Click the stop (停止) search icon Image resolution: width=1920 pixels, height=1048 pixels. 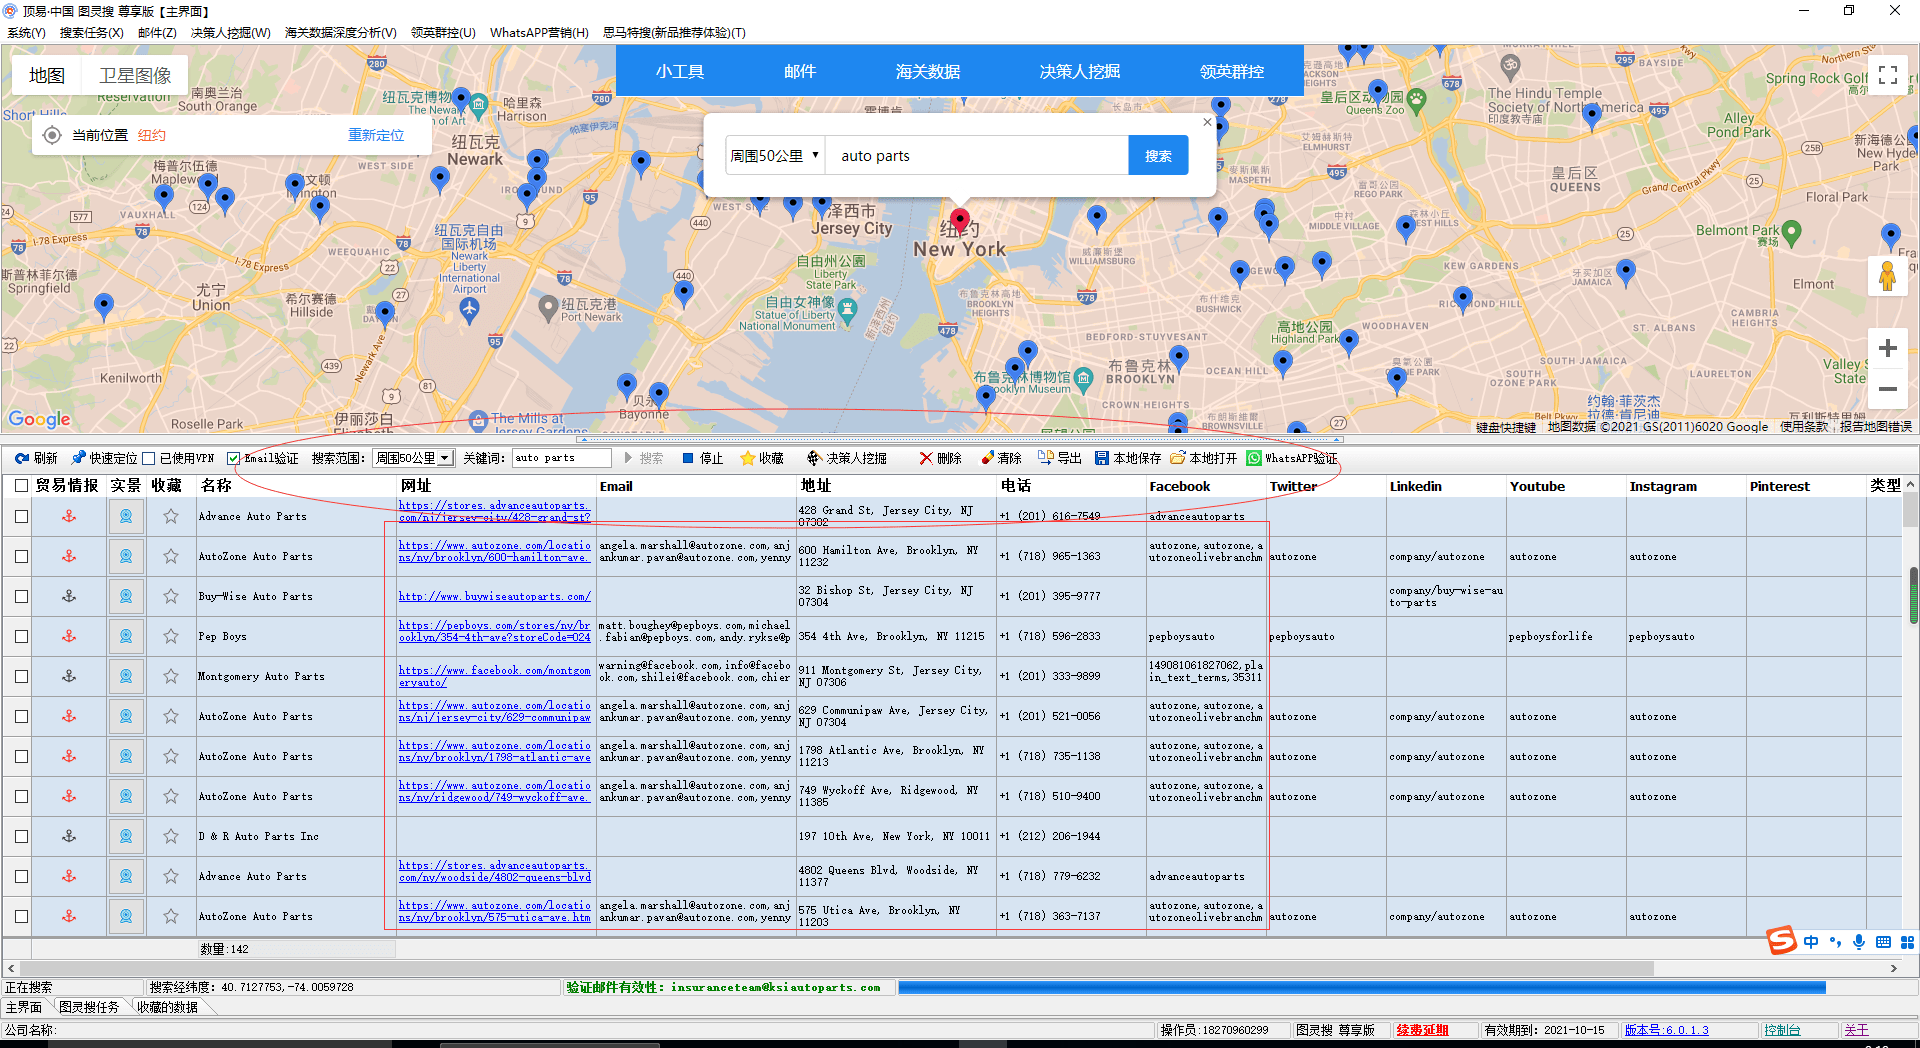(x=688, y=458)
